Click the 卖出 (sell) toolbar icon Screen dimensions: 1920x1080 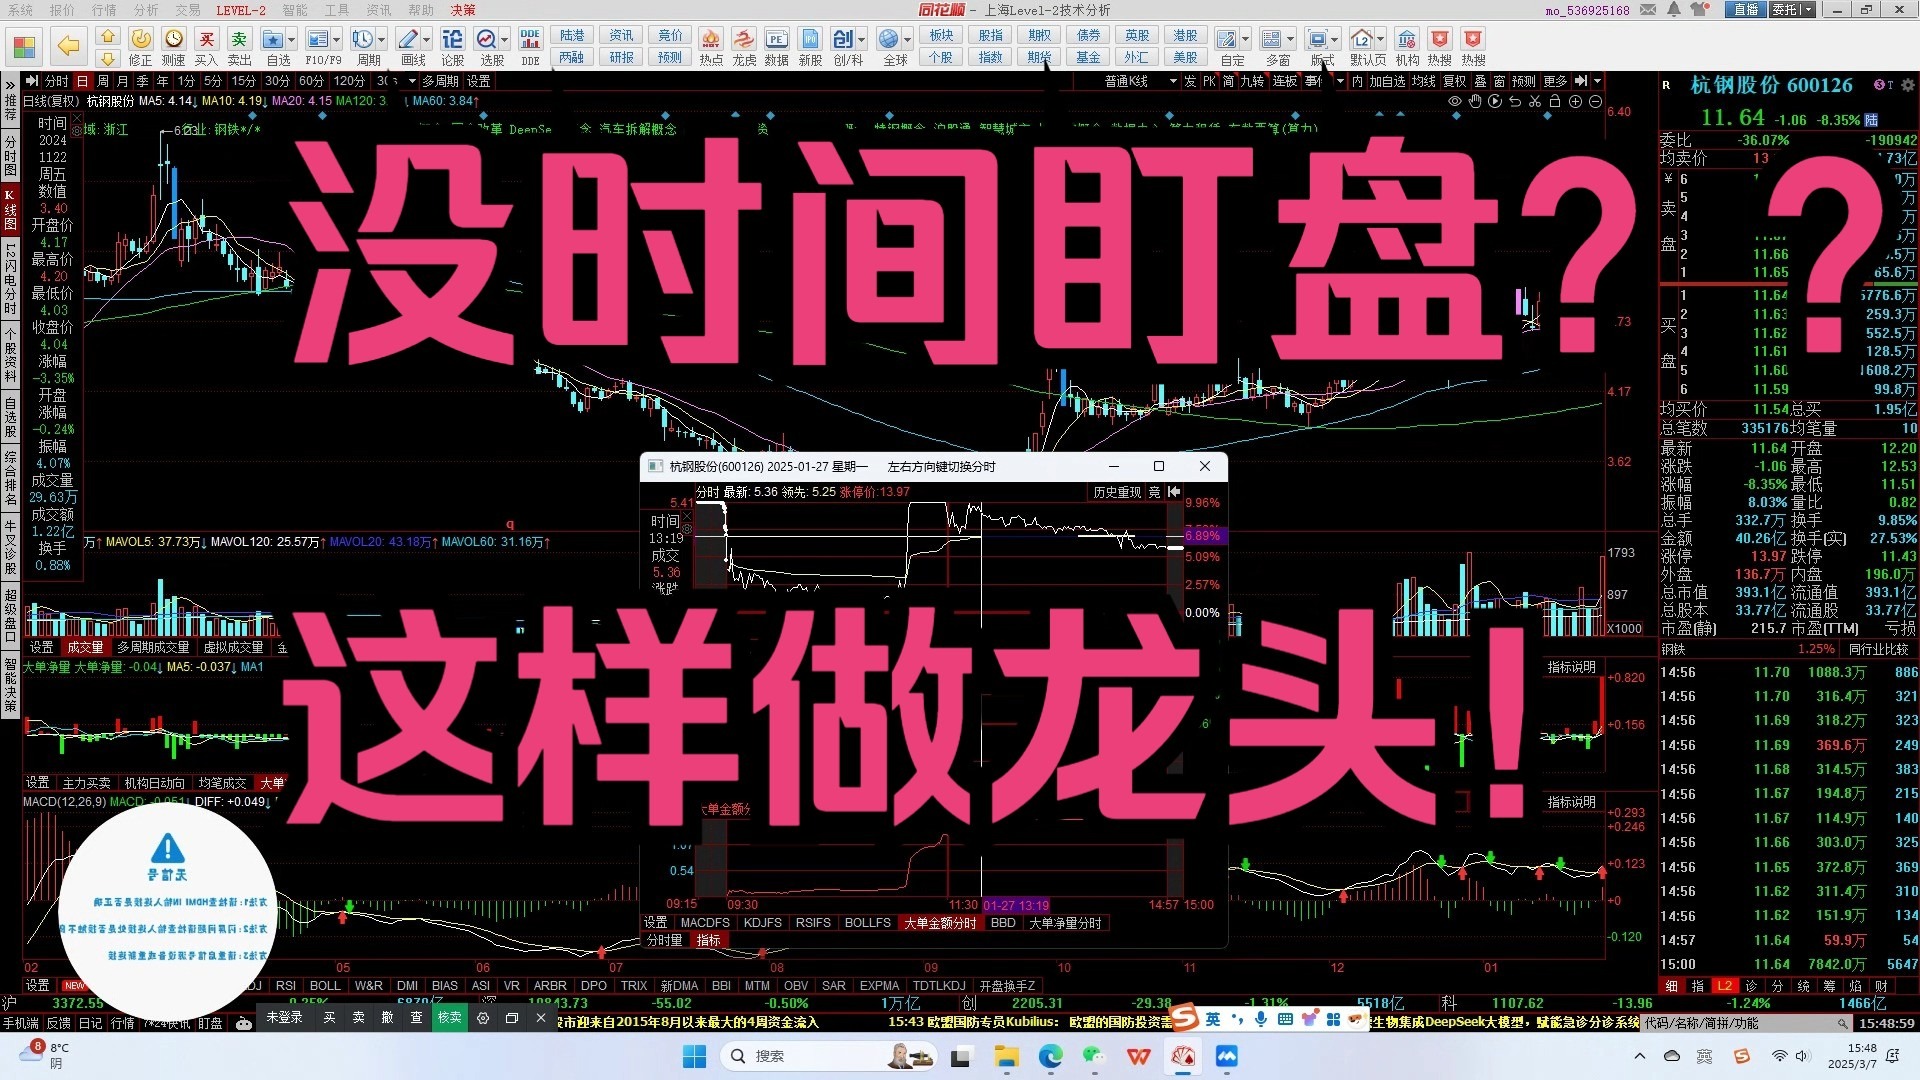tap(239, 40)
